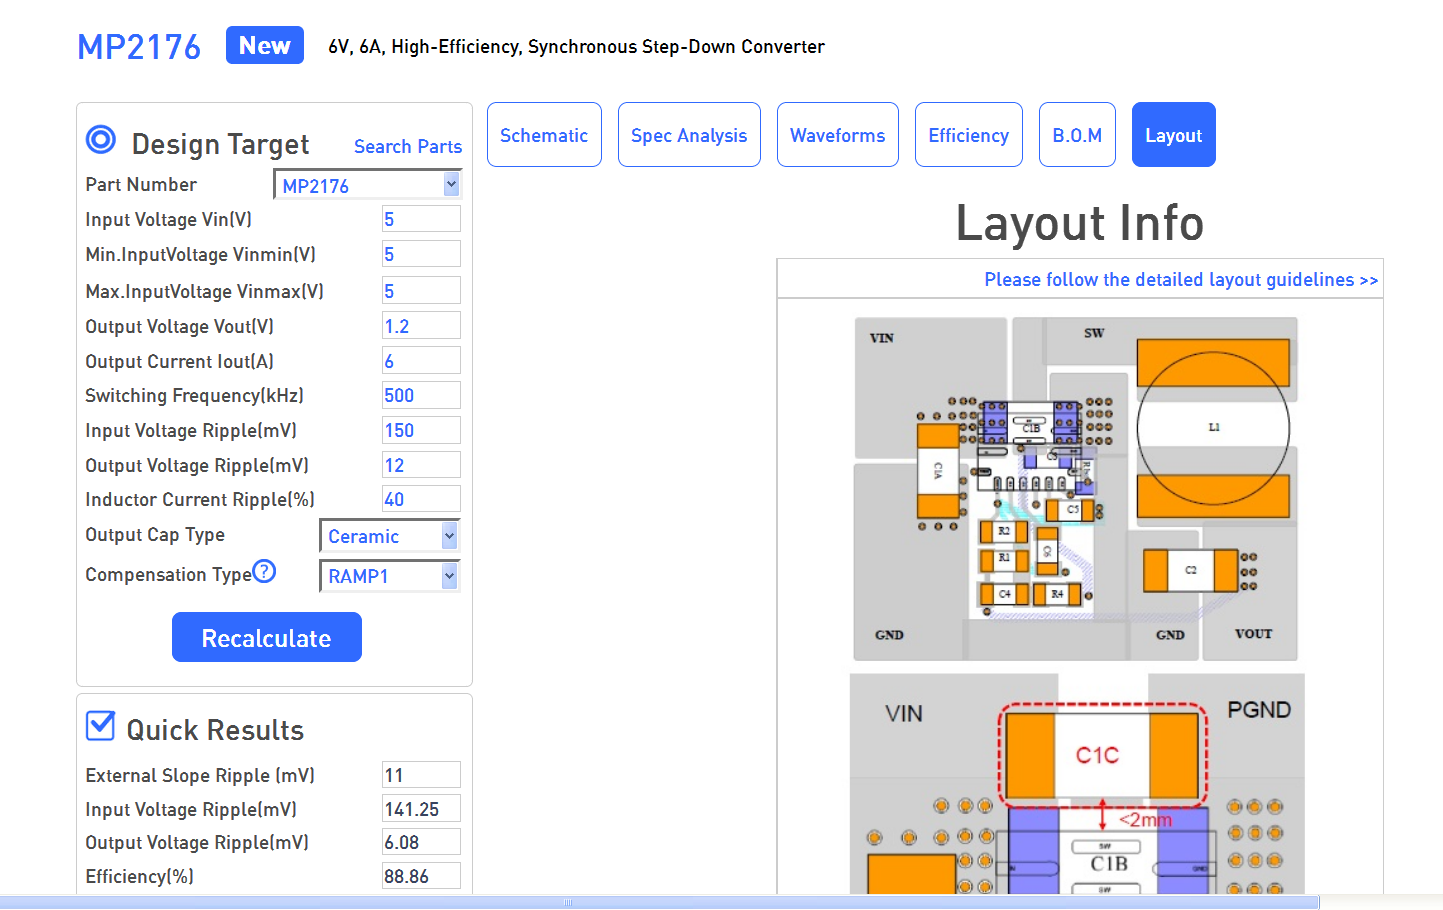
Task: Open the Efficiency tab
Action: click(969, 135)
